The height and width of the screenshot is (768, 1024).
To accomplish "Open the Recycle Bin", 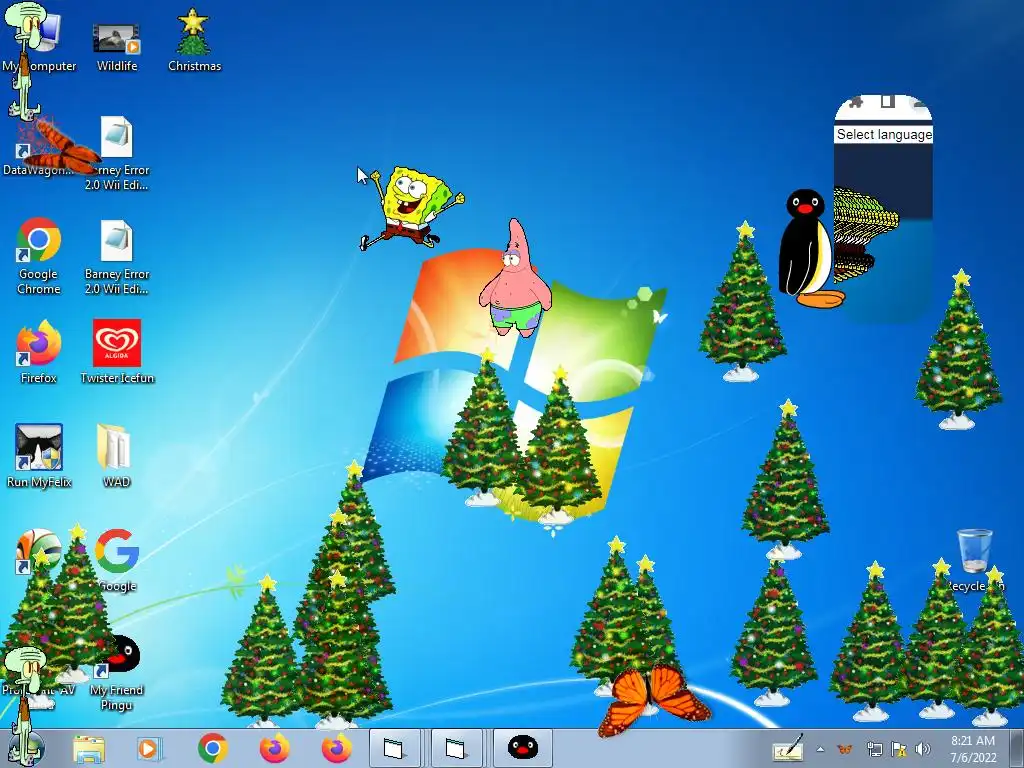I will pos(974,560).
